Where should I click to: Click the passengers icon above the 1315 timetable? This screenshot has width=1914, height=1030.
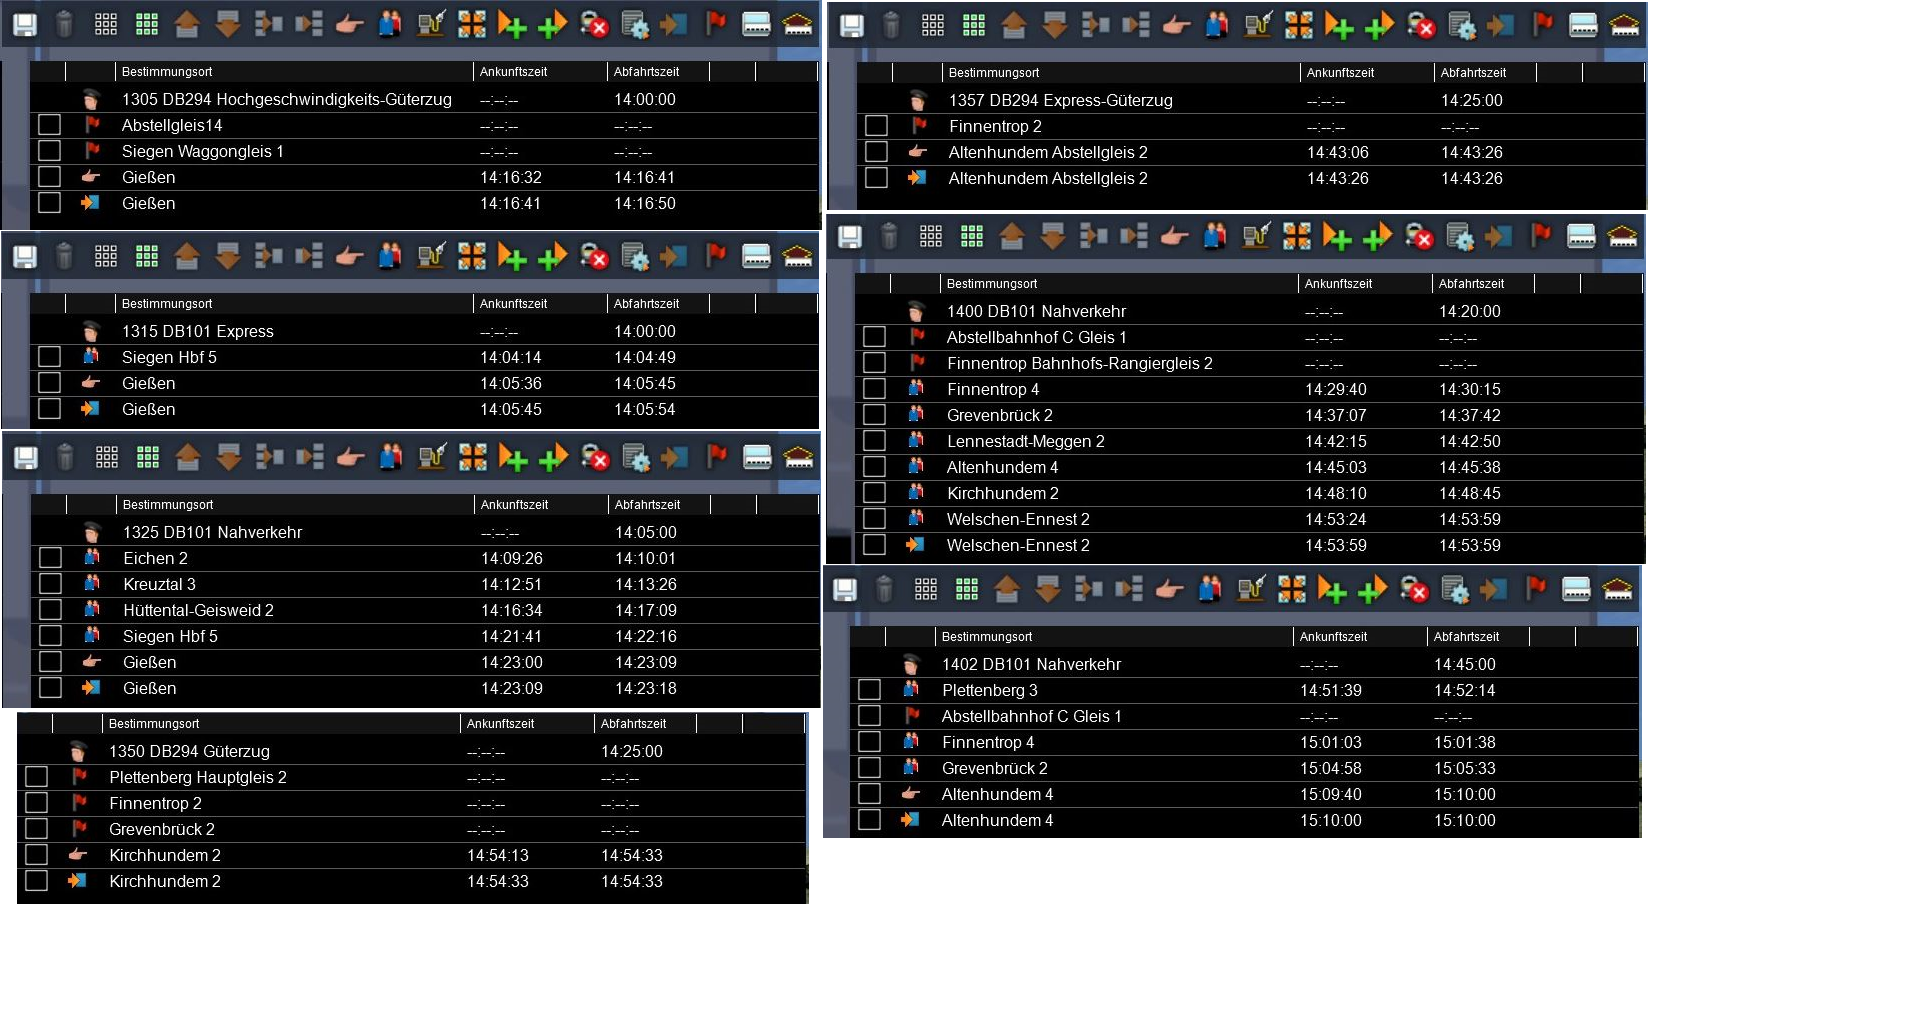click(390, 257)
